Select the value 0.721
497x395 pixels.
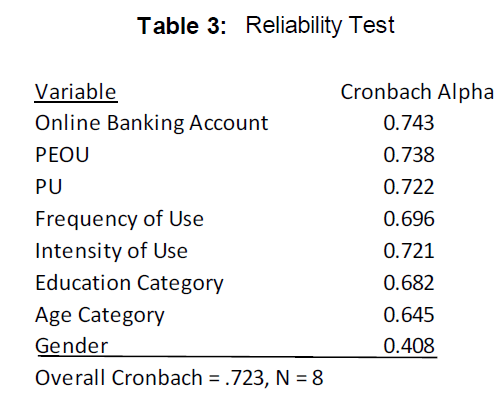(409, 251)
